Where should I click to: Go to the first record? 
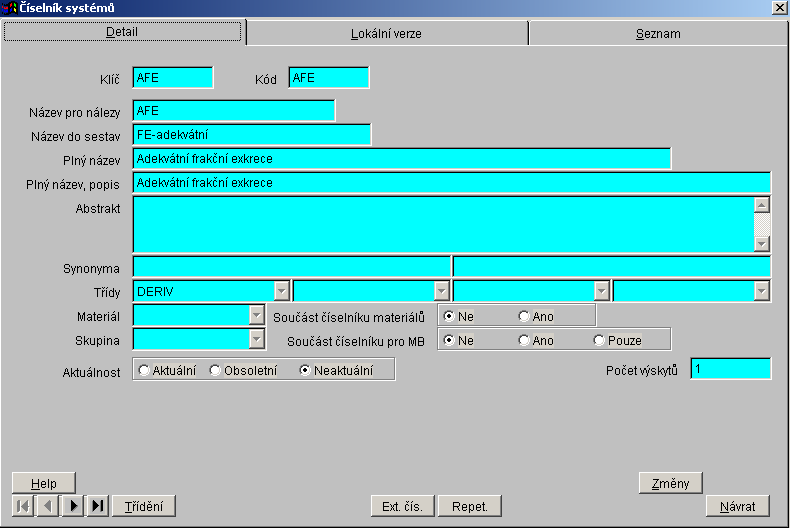point(22,506)
